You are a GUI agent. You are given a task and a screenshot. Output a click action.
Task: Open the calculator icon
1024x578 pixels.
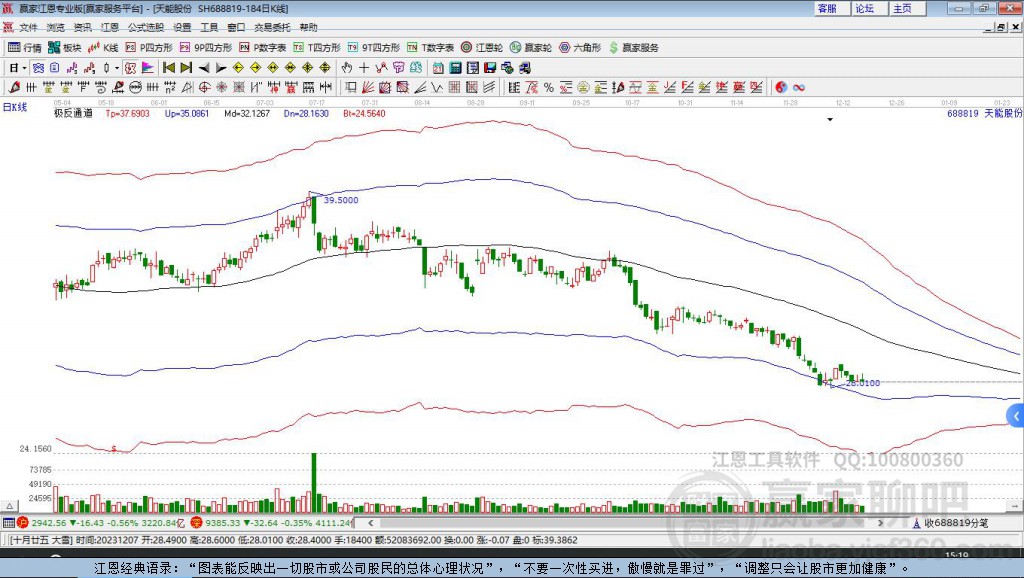point(455,67)
